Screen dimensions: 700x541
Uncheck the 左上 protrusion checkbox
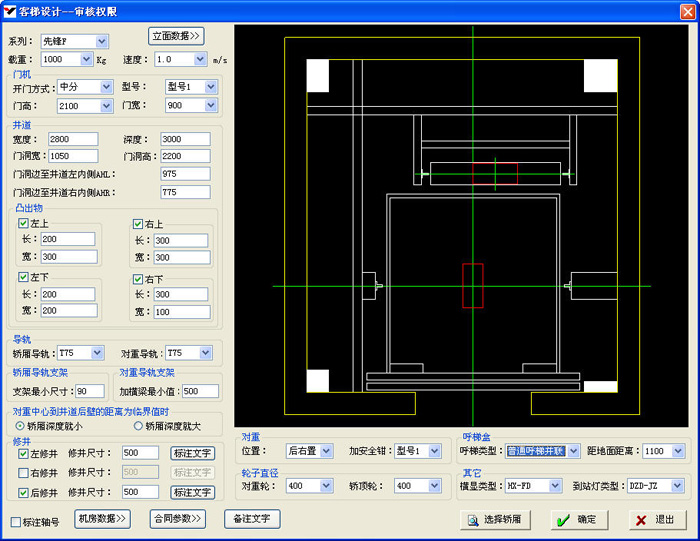point(24,223)
